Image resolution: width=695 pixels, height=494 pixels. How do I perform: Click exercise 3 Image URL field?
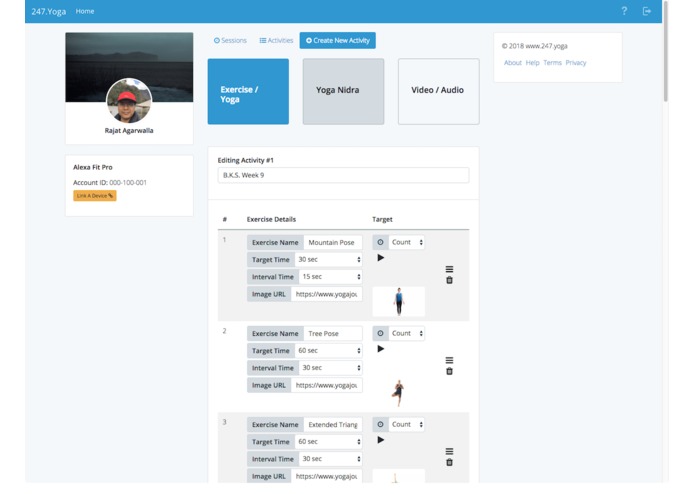(x=327, y=476)
